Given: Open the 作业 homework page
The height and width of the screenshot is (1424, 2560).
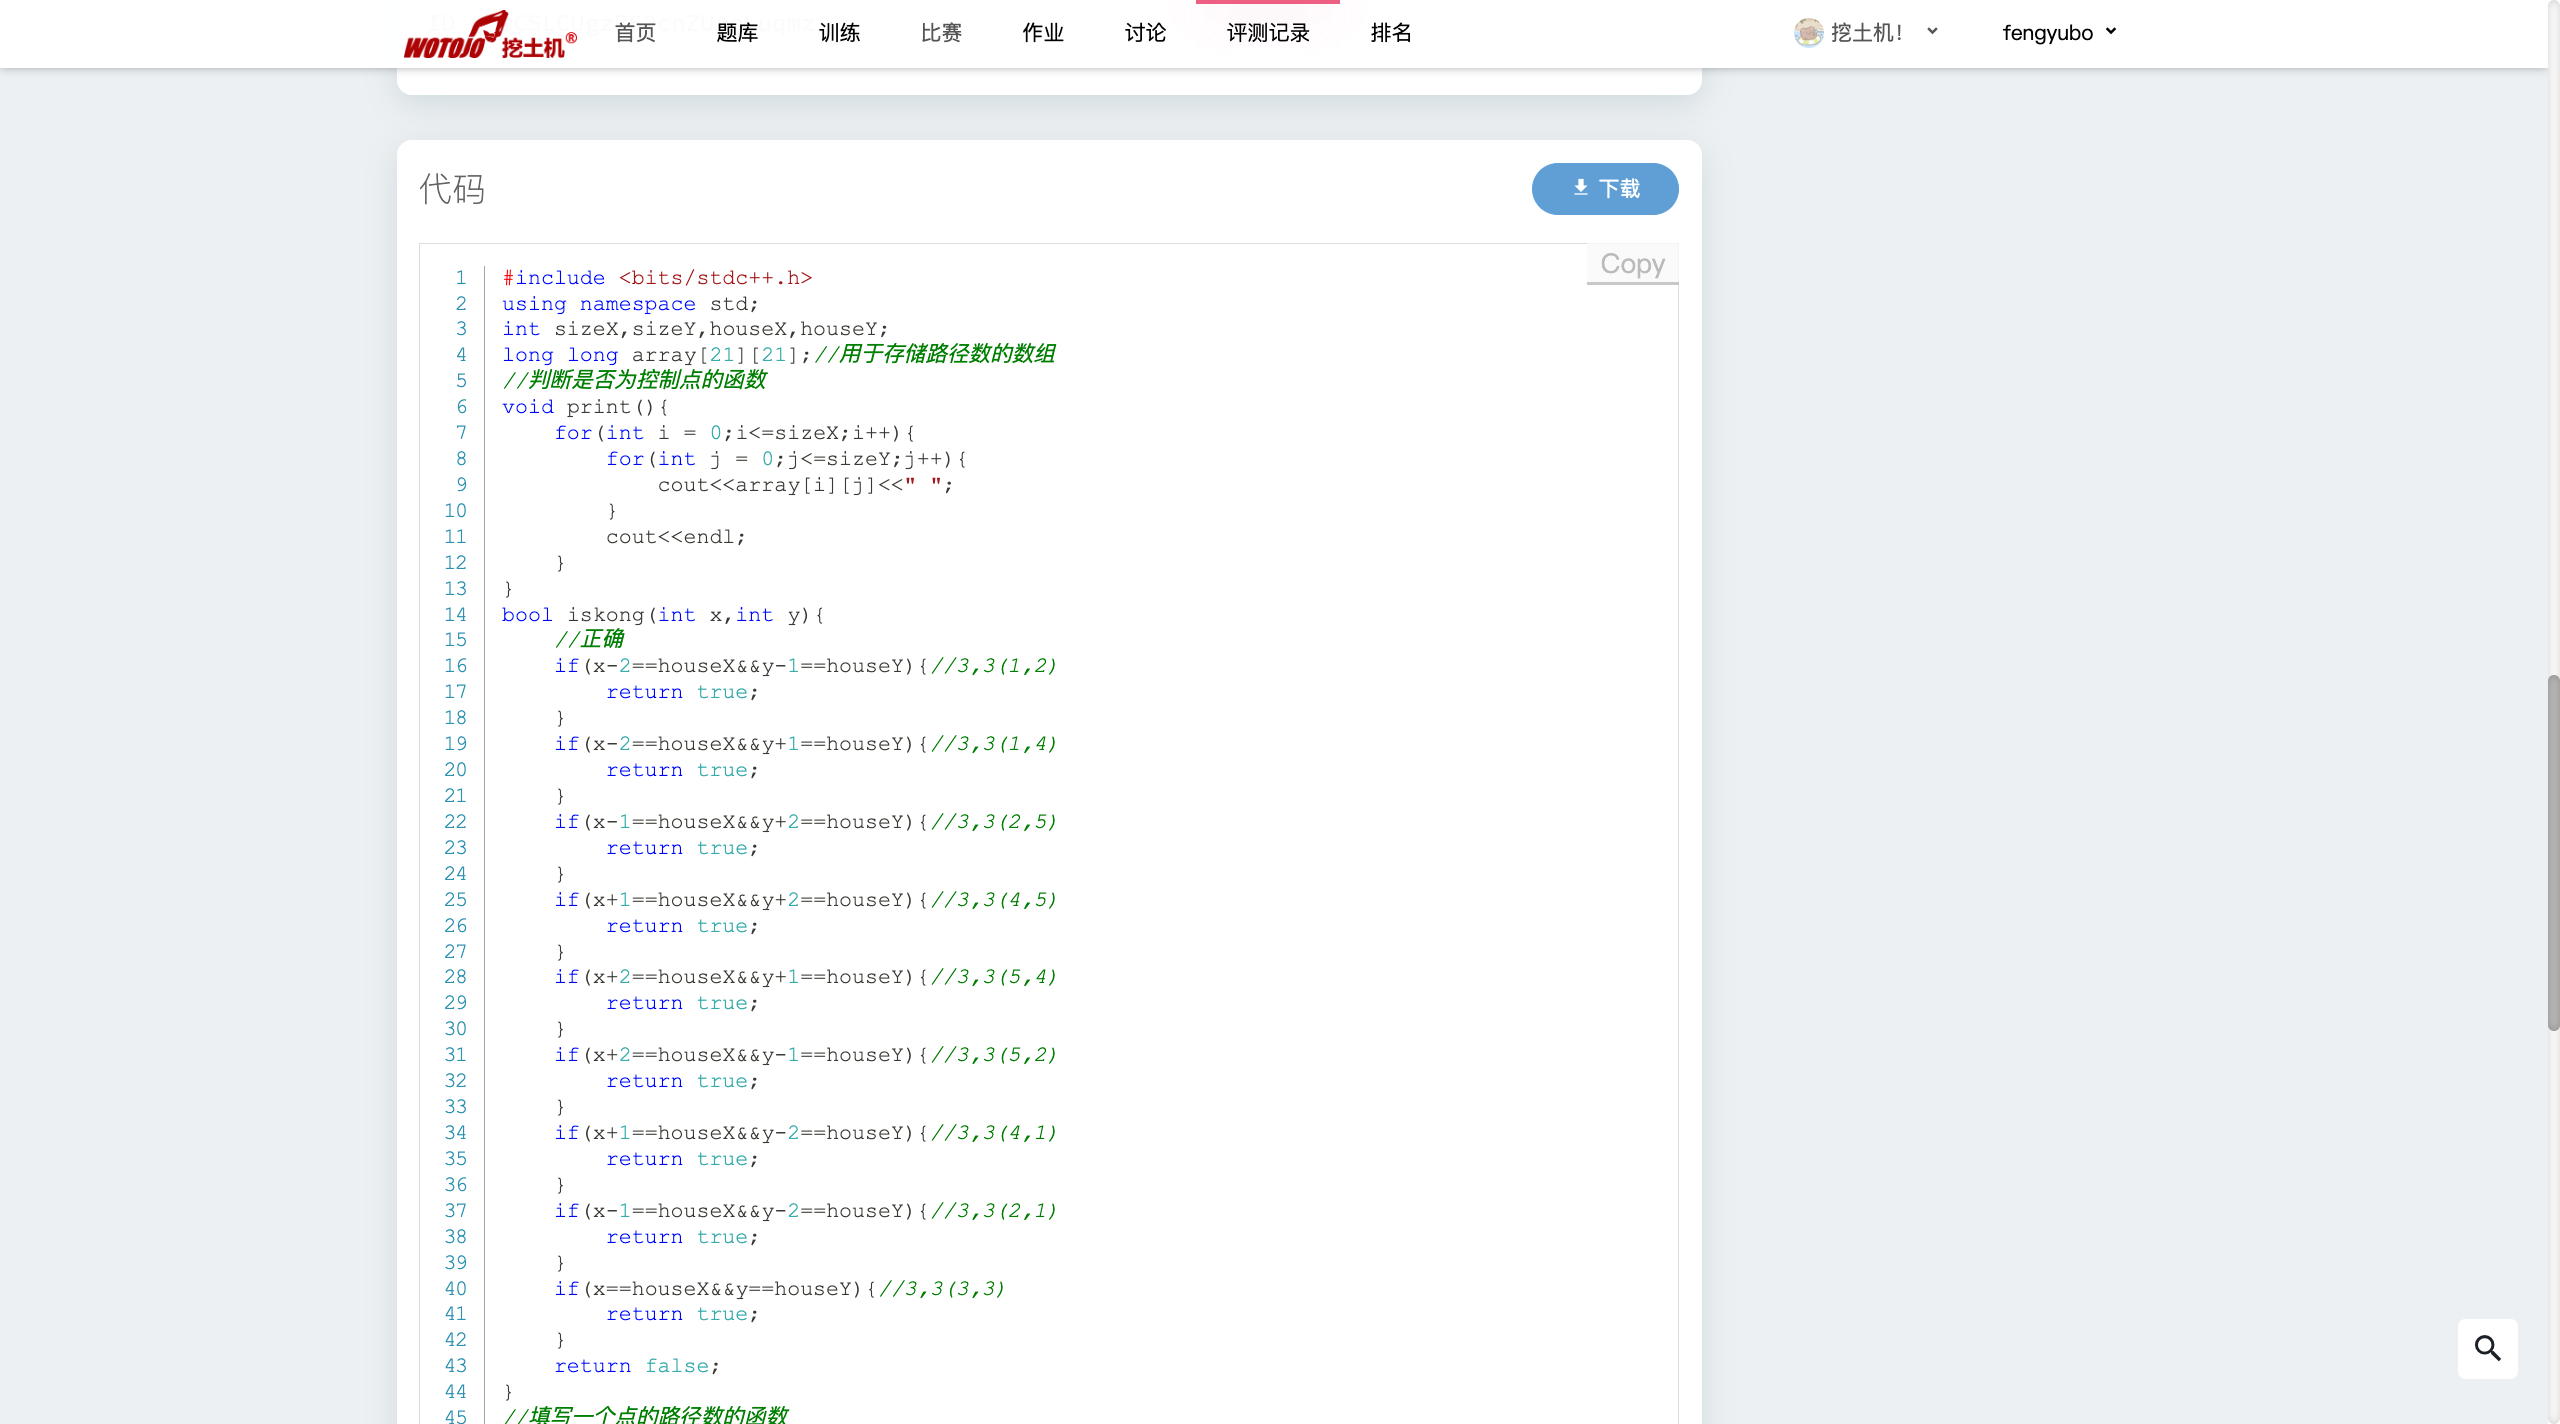Looking at the screenshot, I should tap(1043, 33).
